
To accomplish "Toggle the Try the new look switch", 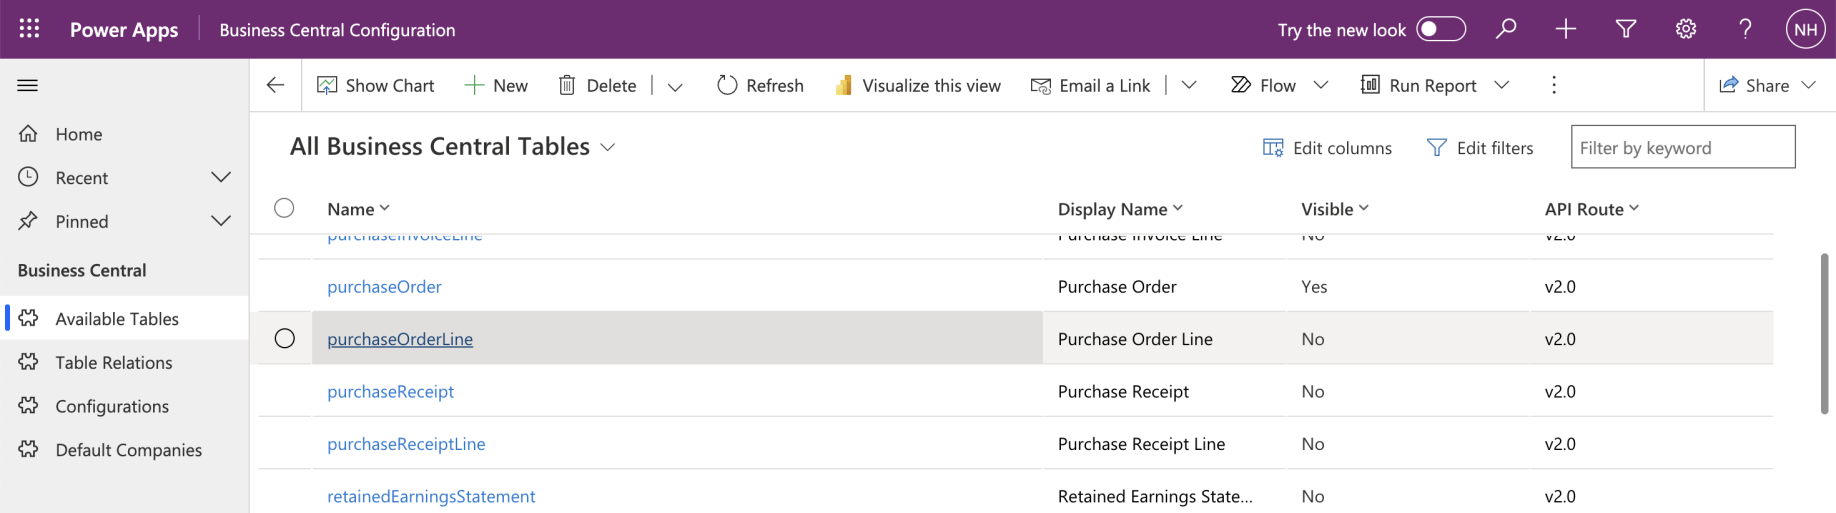I will pos(1441,29).
